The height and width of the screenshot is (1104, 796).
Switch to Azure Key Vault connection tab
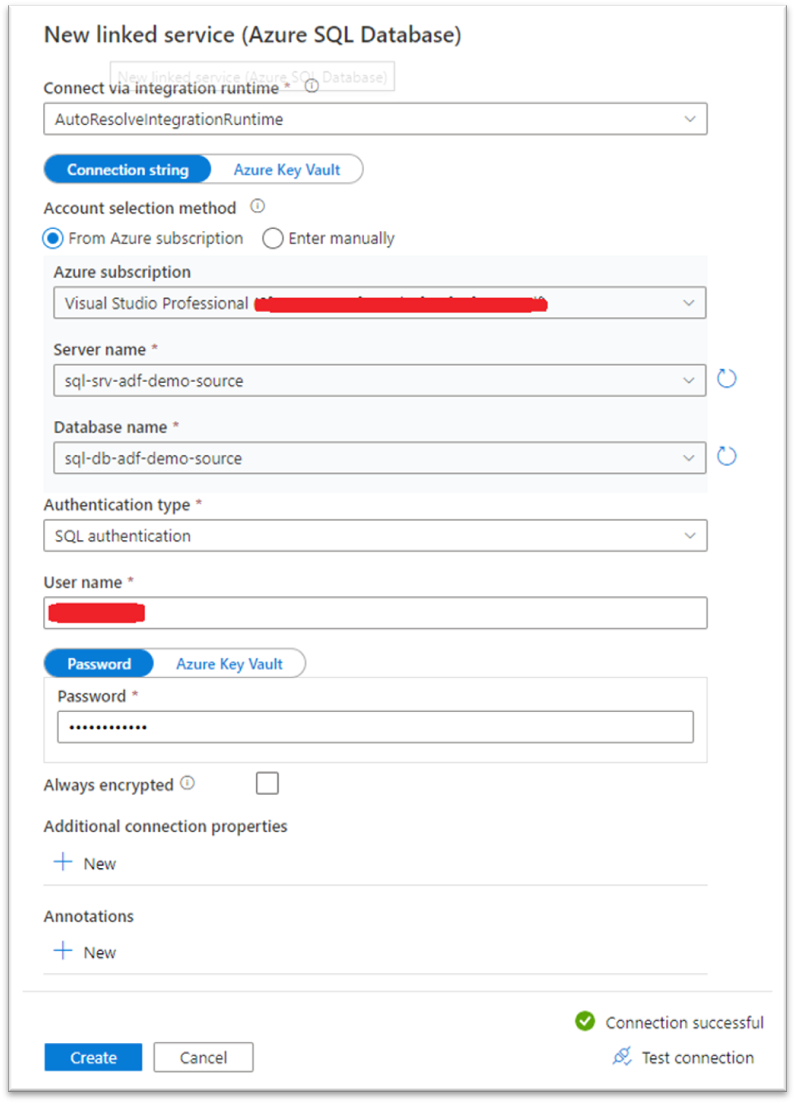(287, 170)
